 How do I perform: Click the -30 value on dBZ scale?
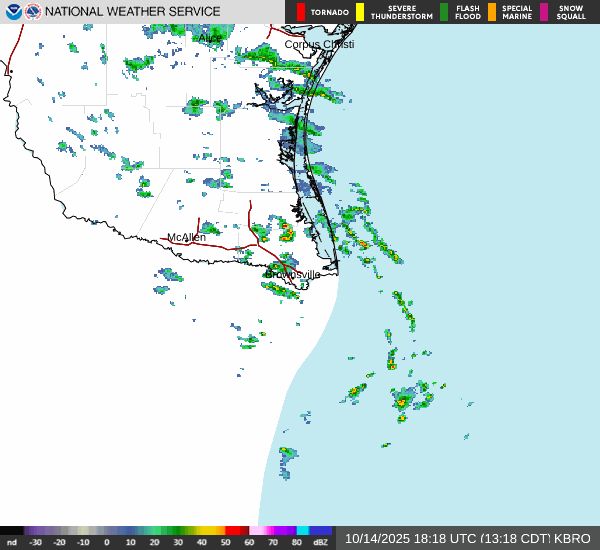click(36, 542)
